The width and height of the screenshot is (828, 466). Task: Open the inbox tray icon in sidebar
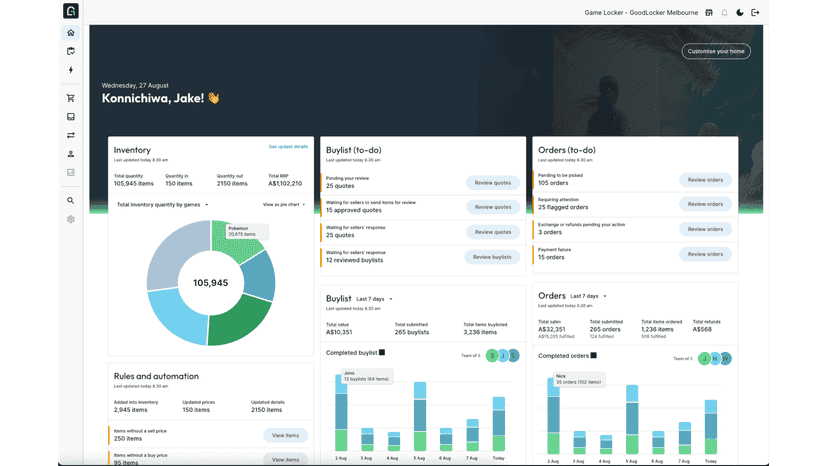pyautogui.click(x=71, y=117)
